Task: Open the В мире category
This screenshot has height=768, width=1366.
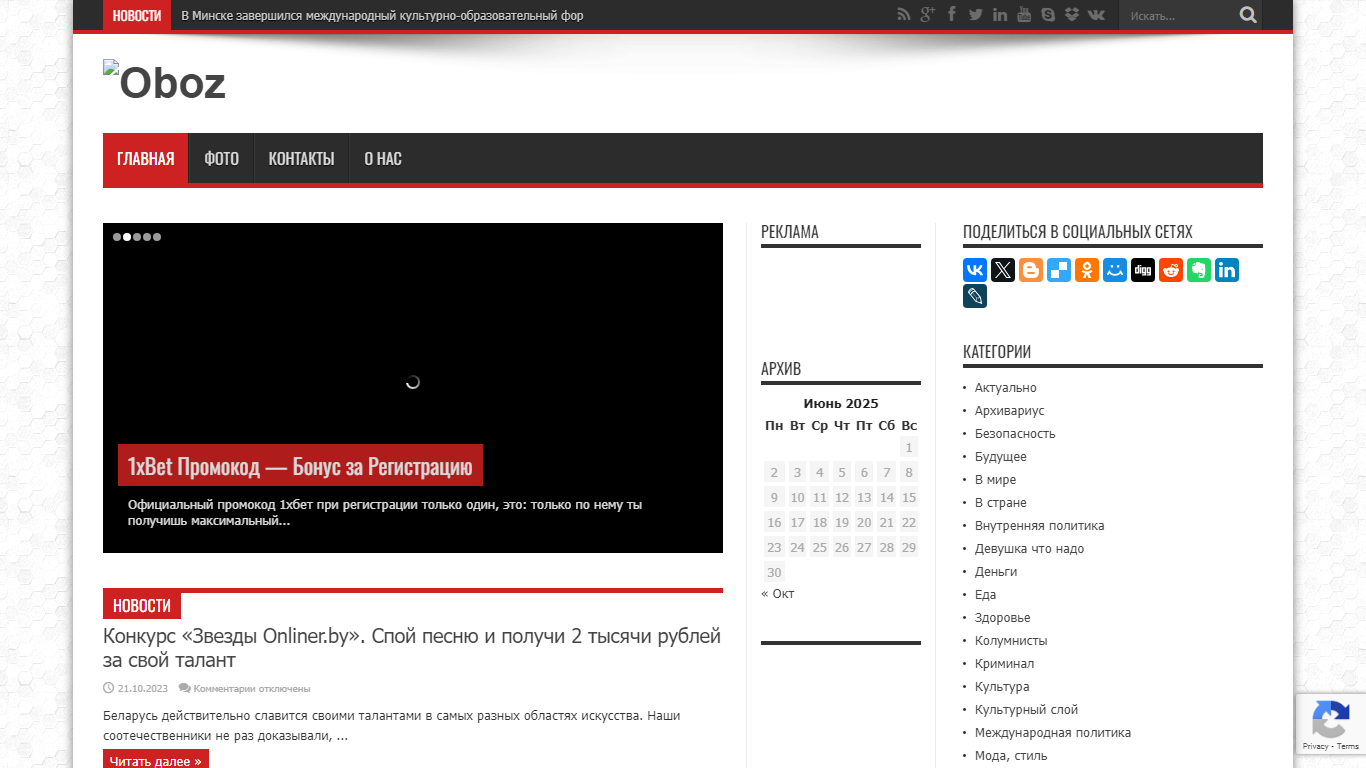Action: point(995,480)
